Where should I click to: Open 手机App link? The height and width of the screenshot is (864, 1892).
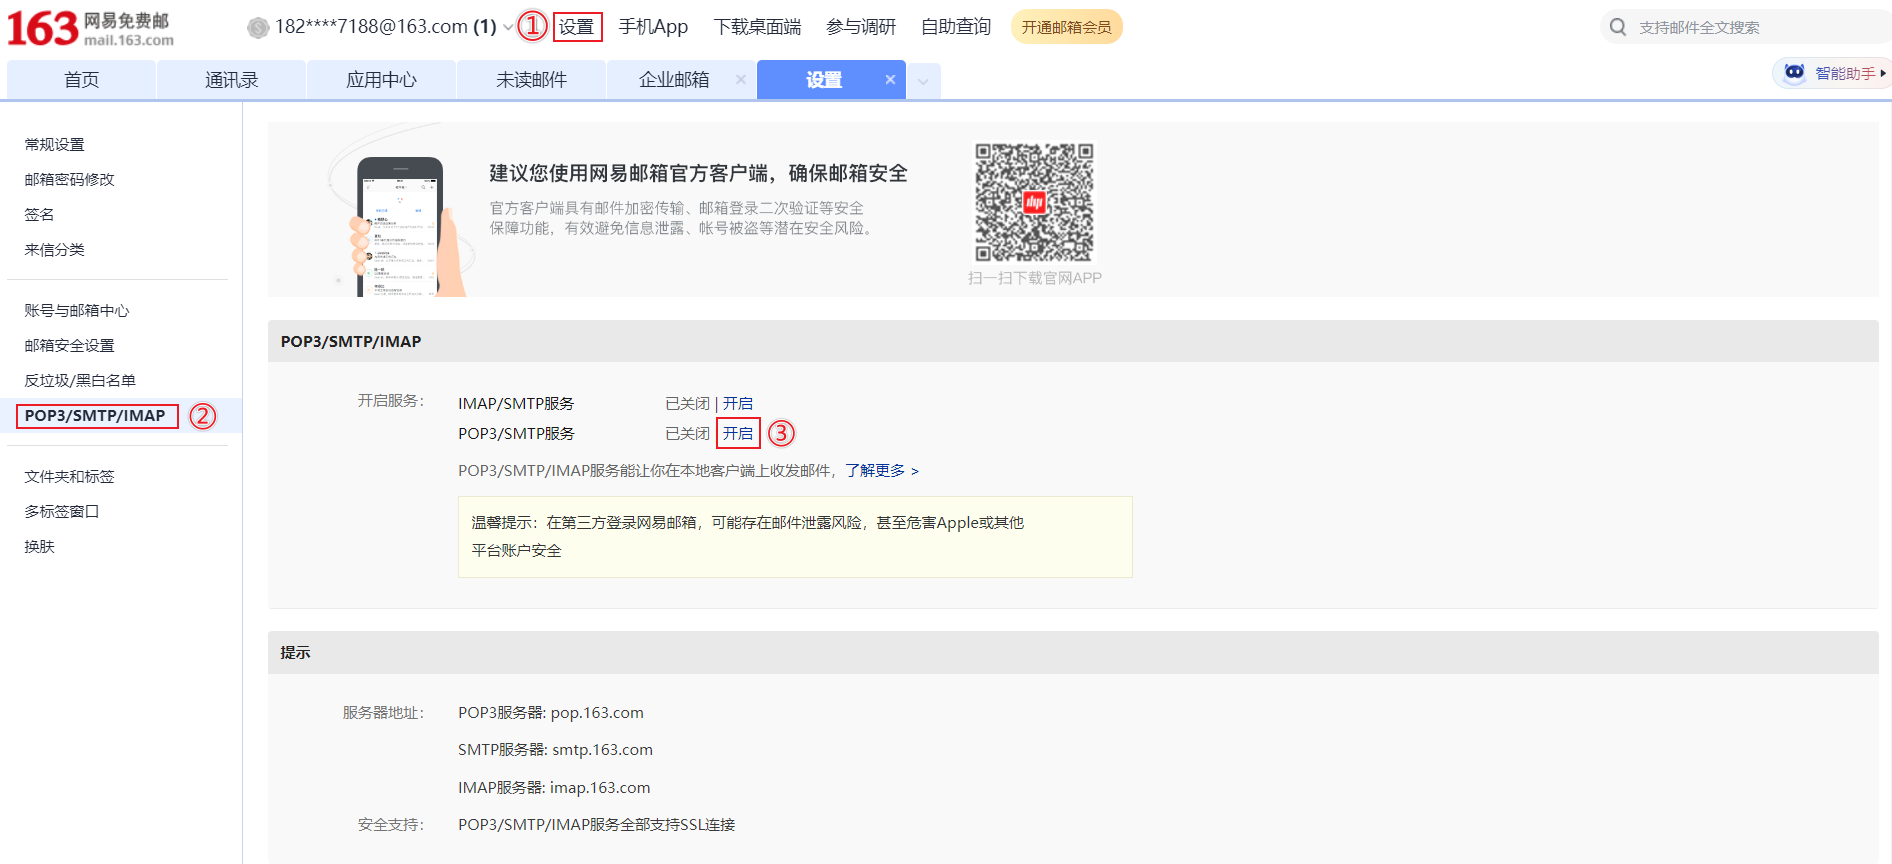pos(653,27)
